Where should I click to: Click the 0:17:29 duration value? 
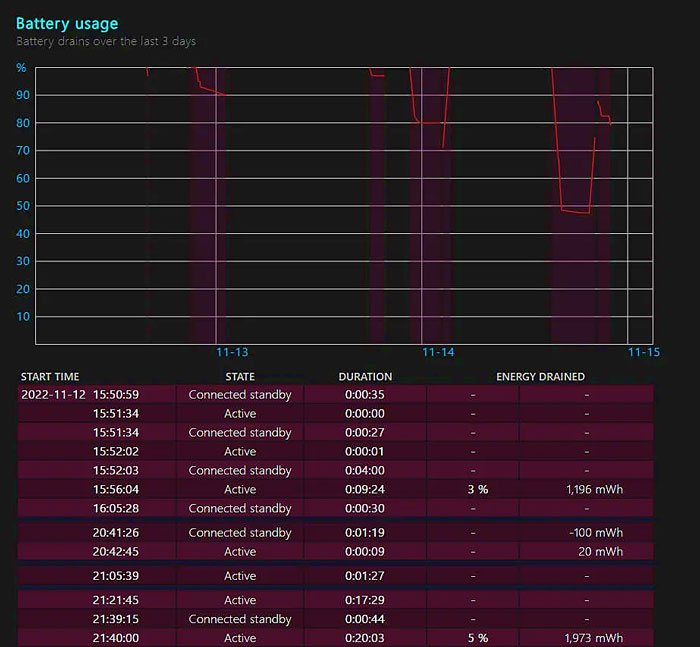pyautogui.click(x=365, y=600)
